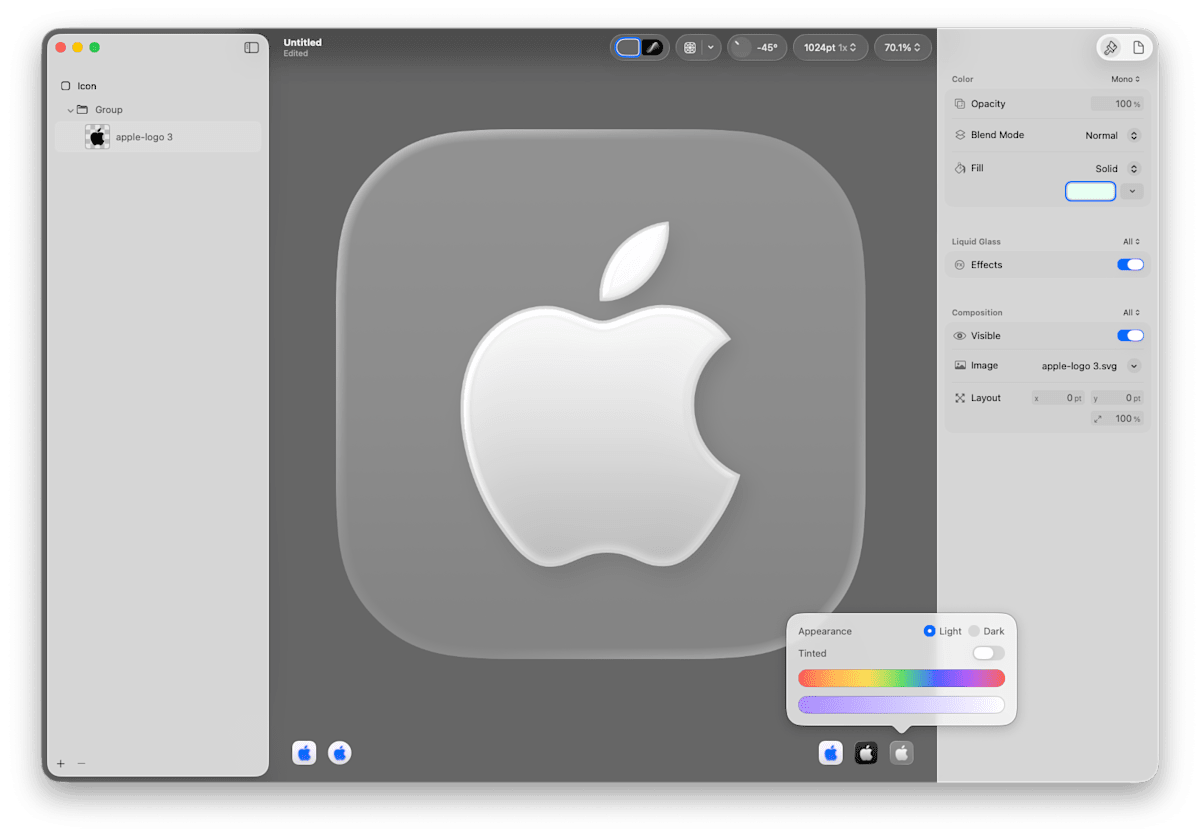This screenshot has height=837, width=1200.
Task: Edit the Opacity 100% field
Action: click(x=1116, y=104)
